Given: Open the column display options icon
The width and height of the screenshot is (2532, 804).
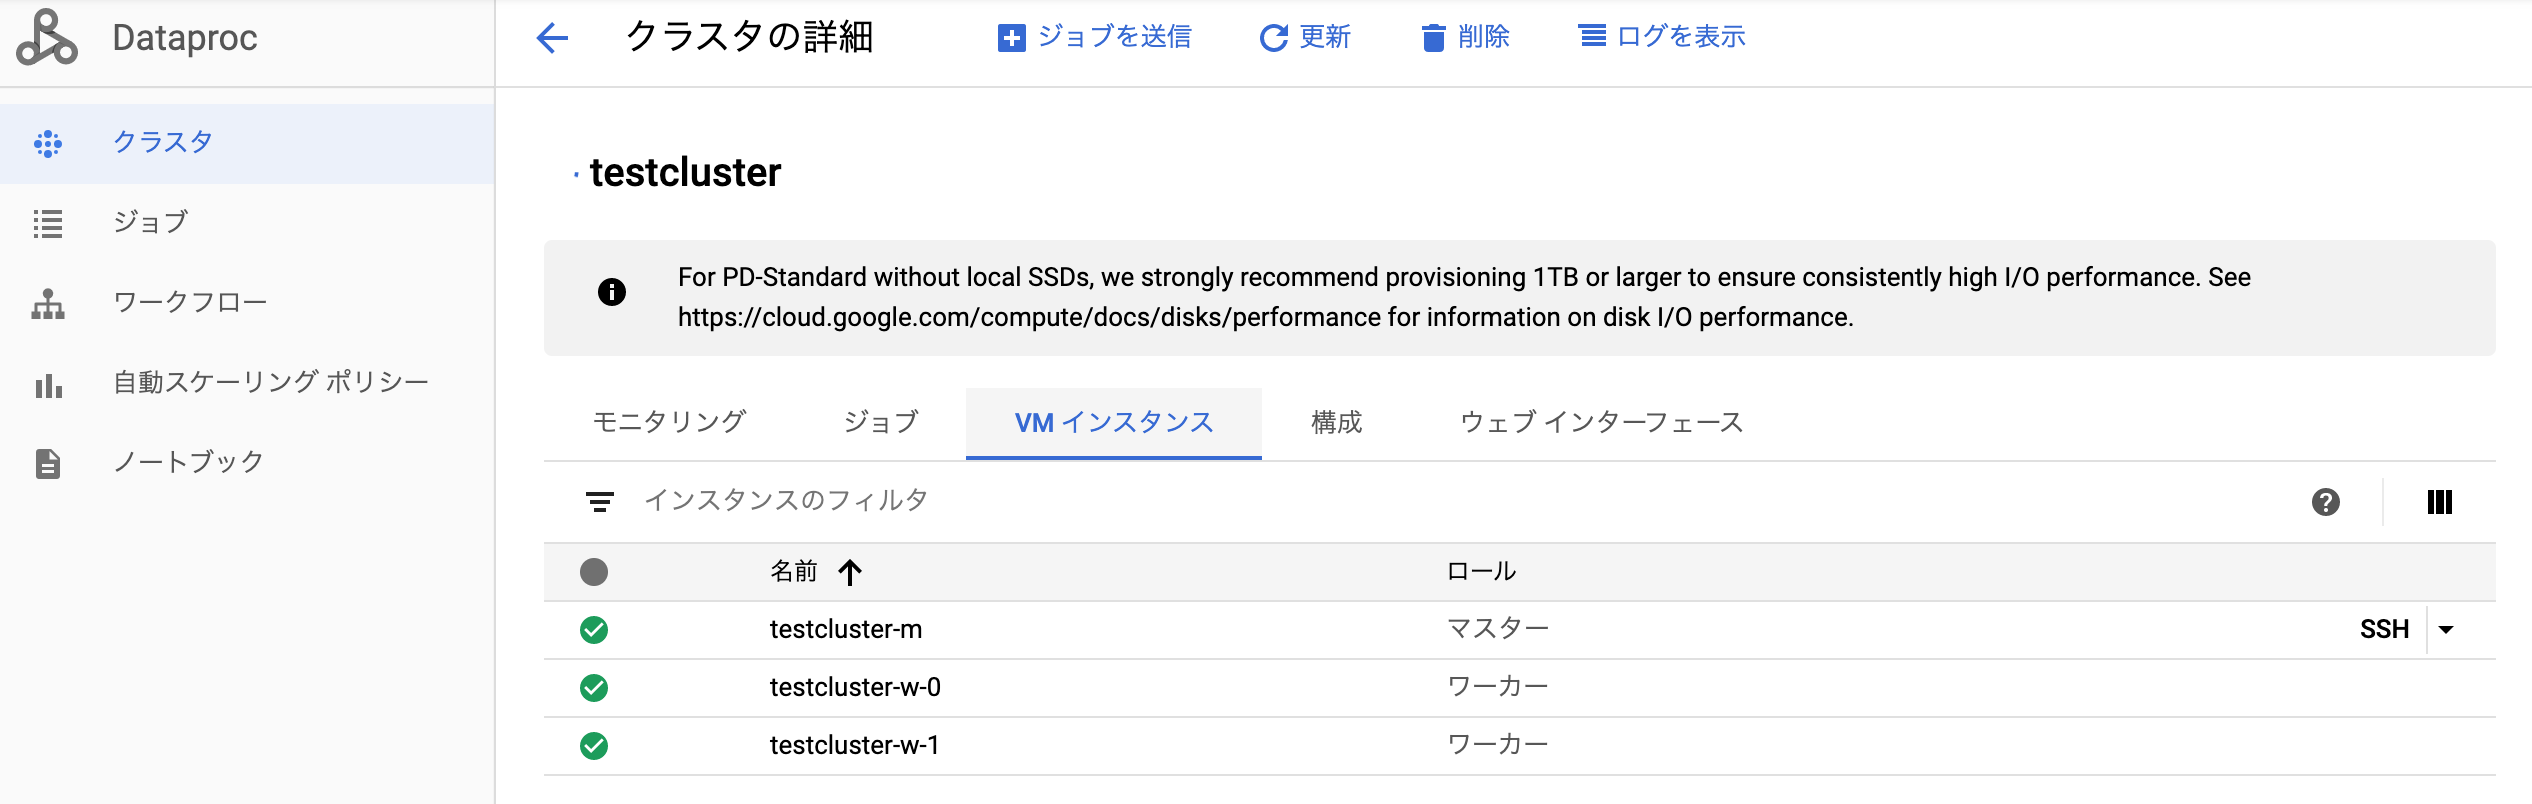Looking at the screenshot, I should click(2439, 502).
